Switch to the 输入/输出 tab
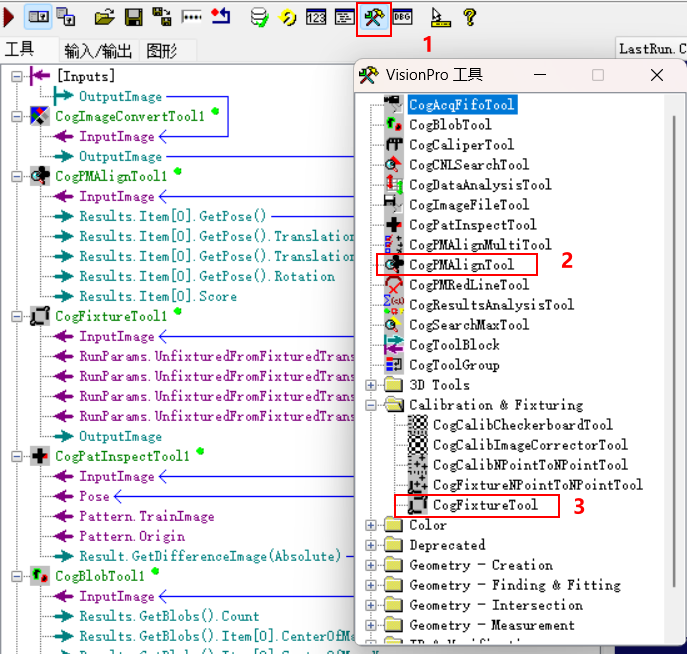 coord(98,51)
